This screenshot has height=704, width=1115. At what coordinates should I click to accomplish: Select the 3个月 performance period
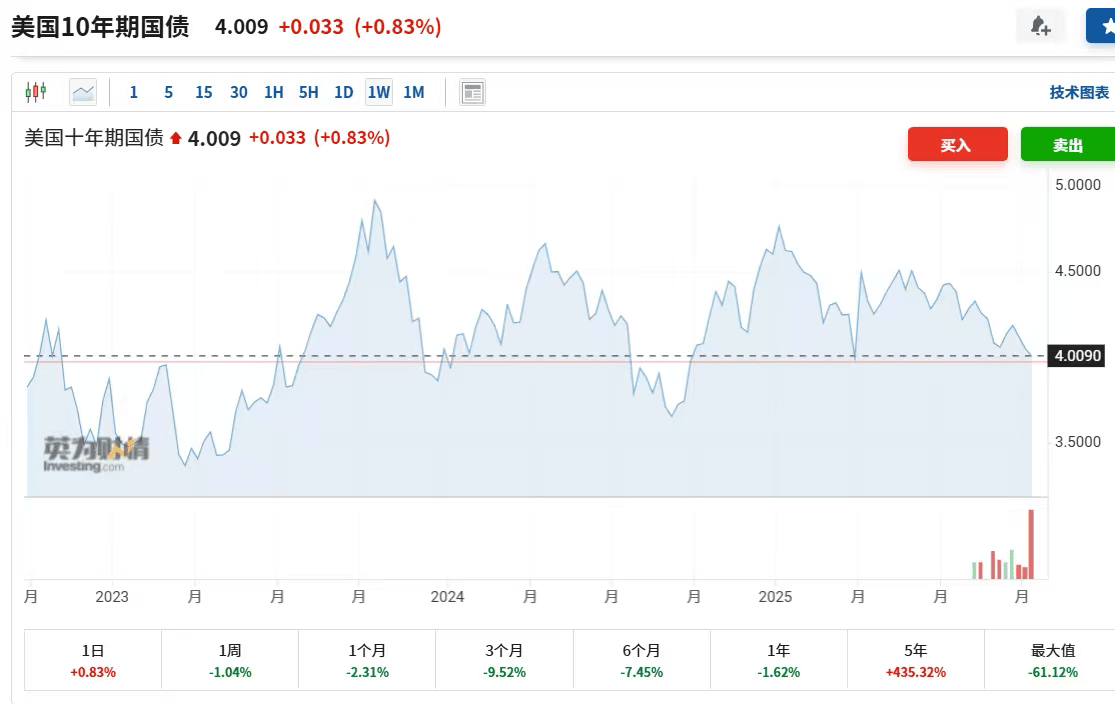pos(504,660)
